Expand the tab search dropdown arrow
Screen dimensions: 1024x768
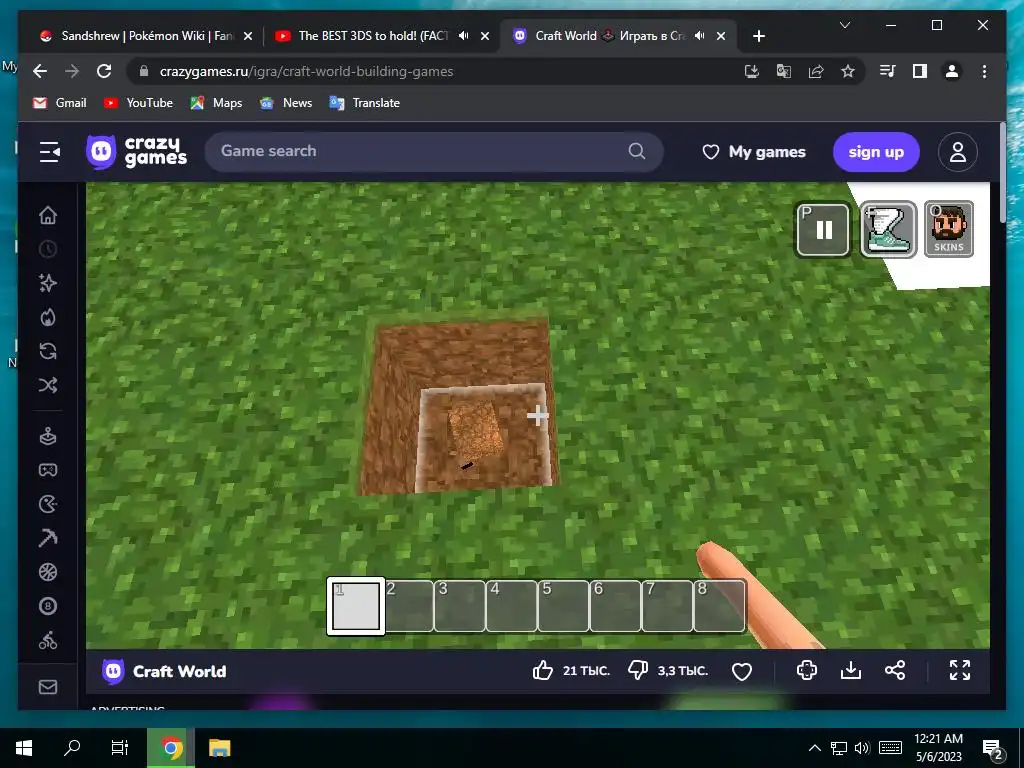point(844,25)
